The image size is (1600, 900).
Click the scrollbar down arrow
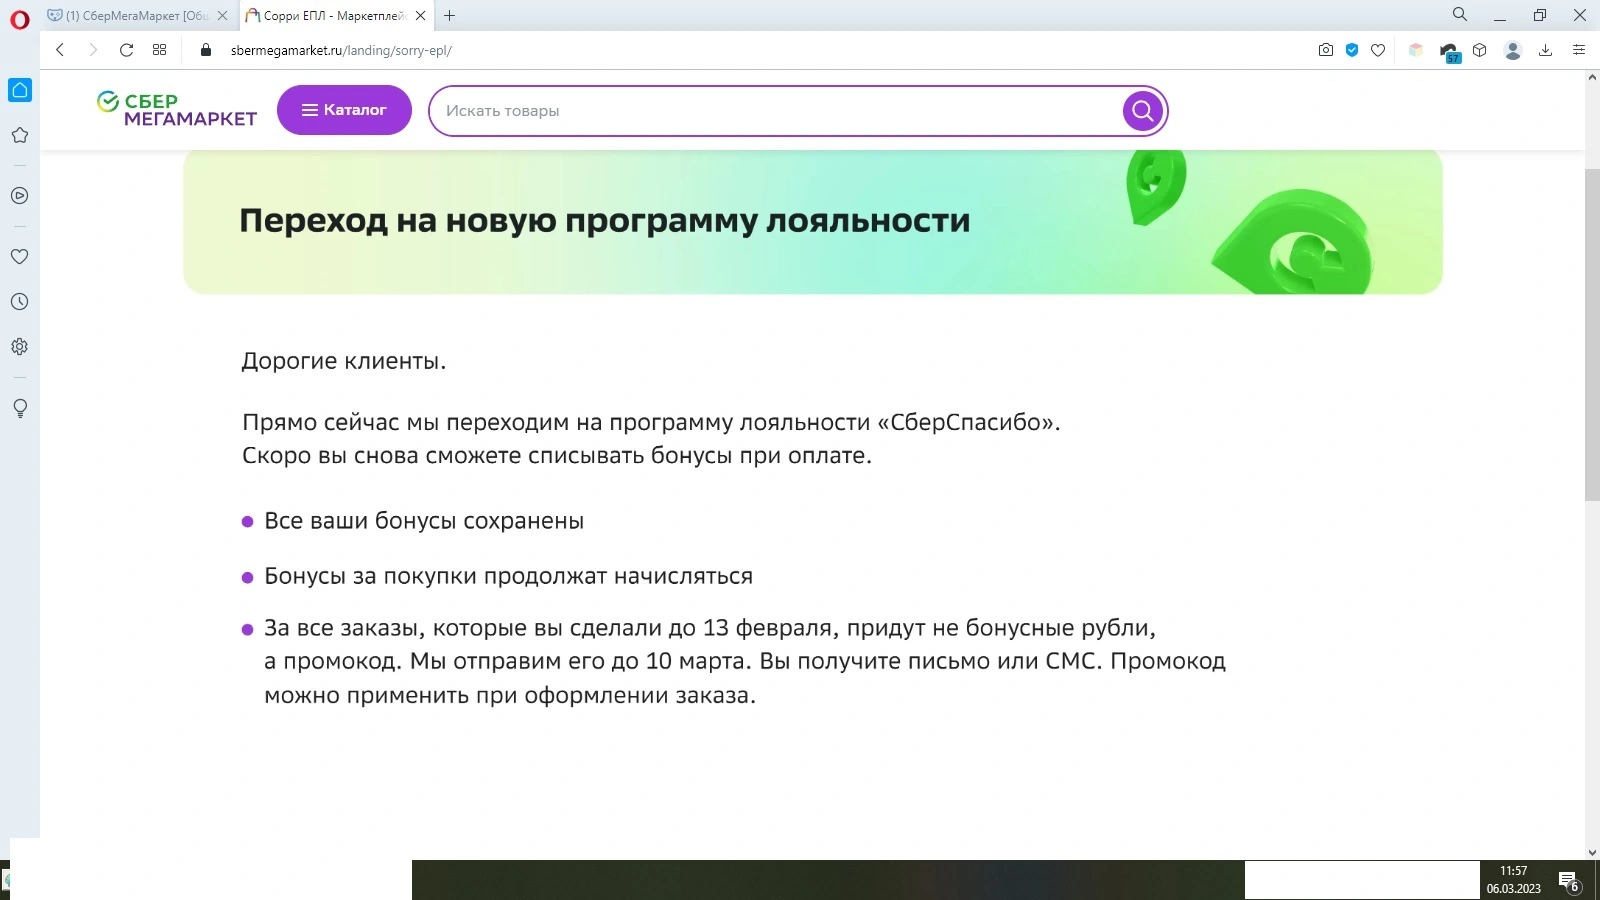(1592, 852)
